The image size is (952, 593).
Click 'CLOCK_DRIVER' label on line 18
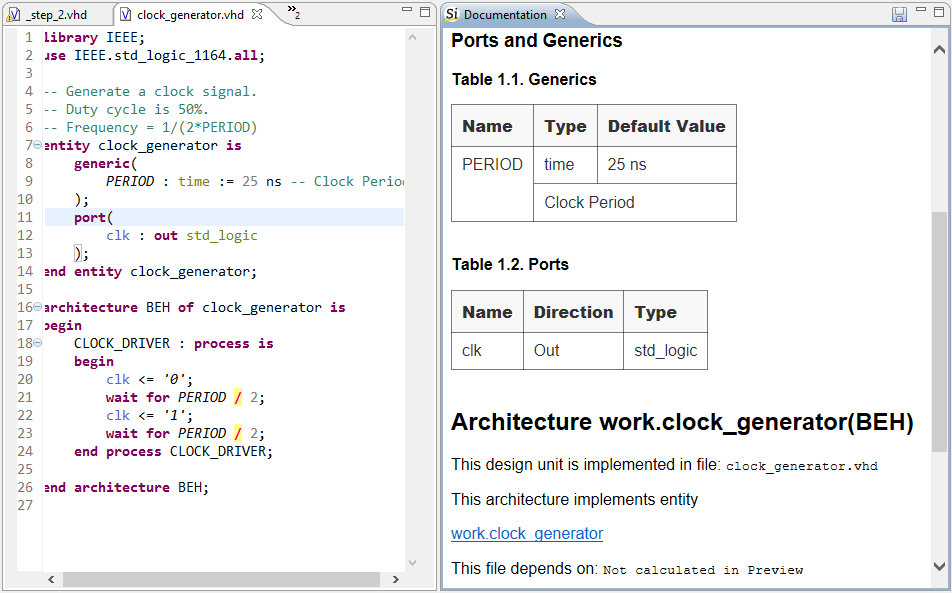122,344
